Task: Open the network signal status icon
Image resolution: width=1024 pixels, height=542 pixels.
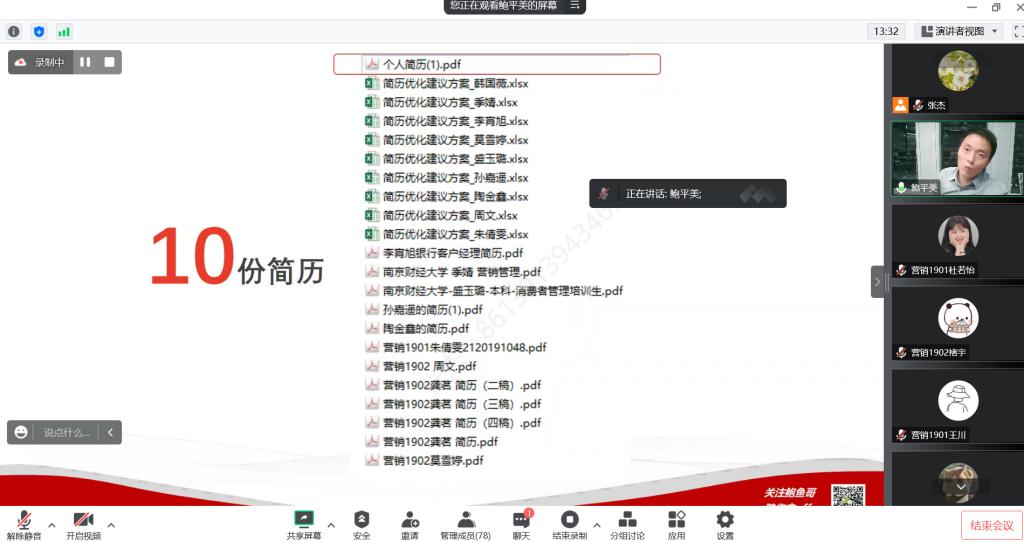Action: point(64,31)
